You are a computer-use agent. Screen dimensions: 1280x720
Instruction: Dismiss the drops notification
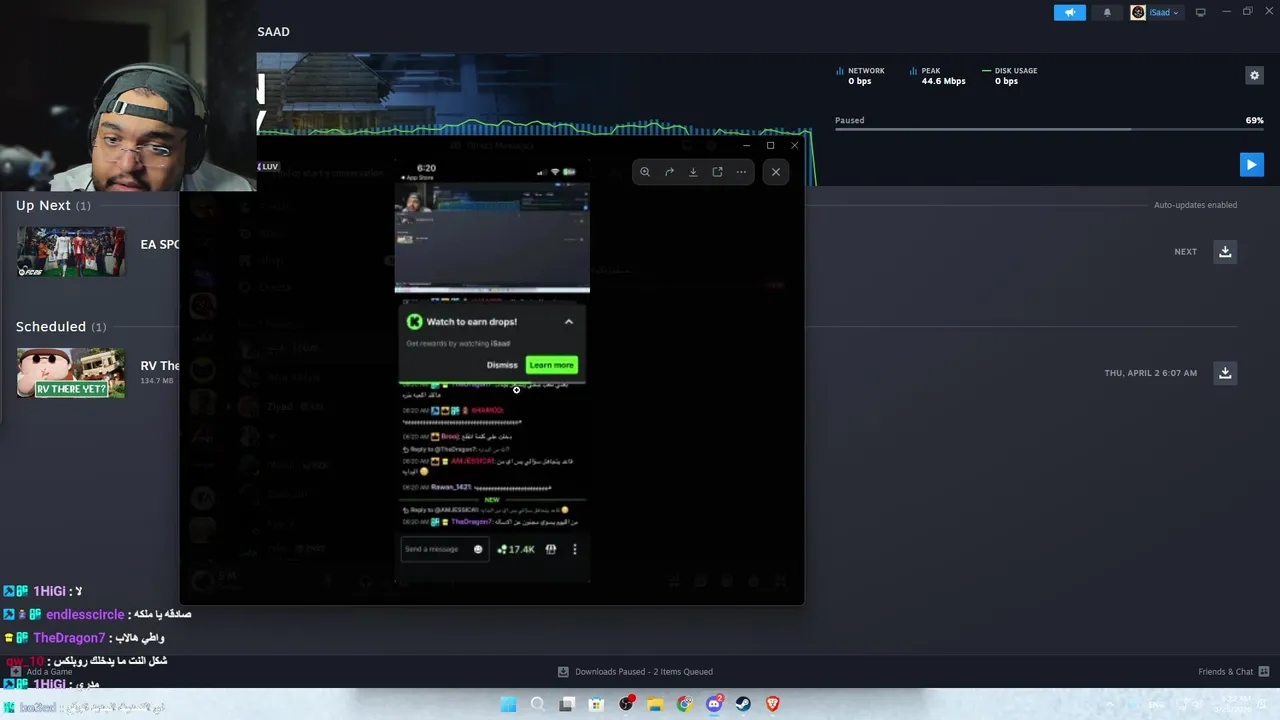(502, 365)
